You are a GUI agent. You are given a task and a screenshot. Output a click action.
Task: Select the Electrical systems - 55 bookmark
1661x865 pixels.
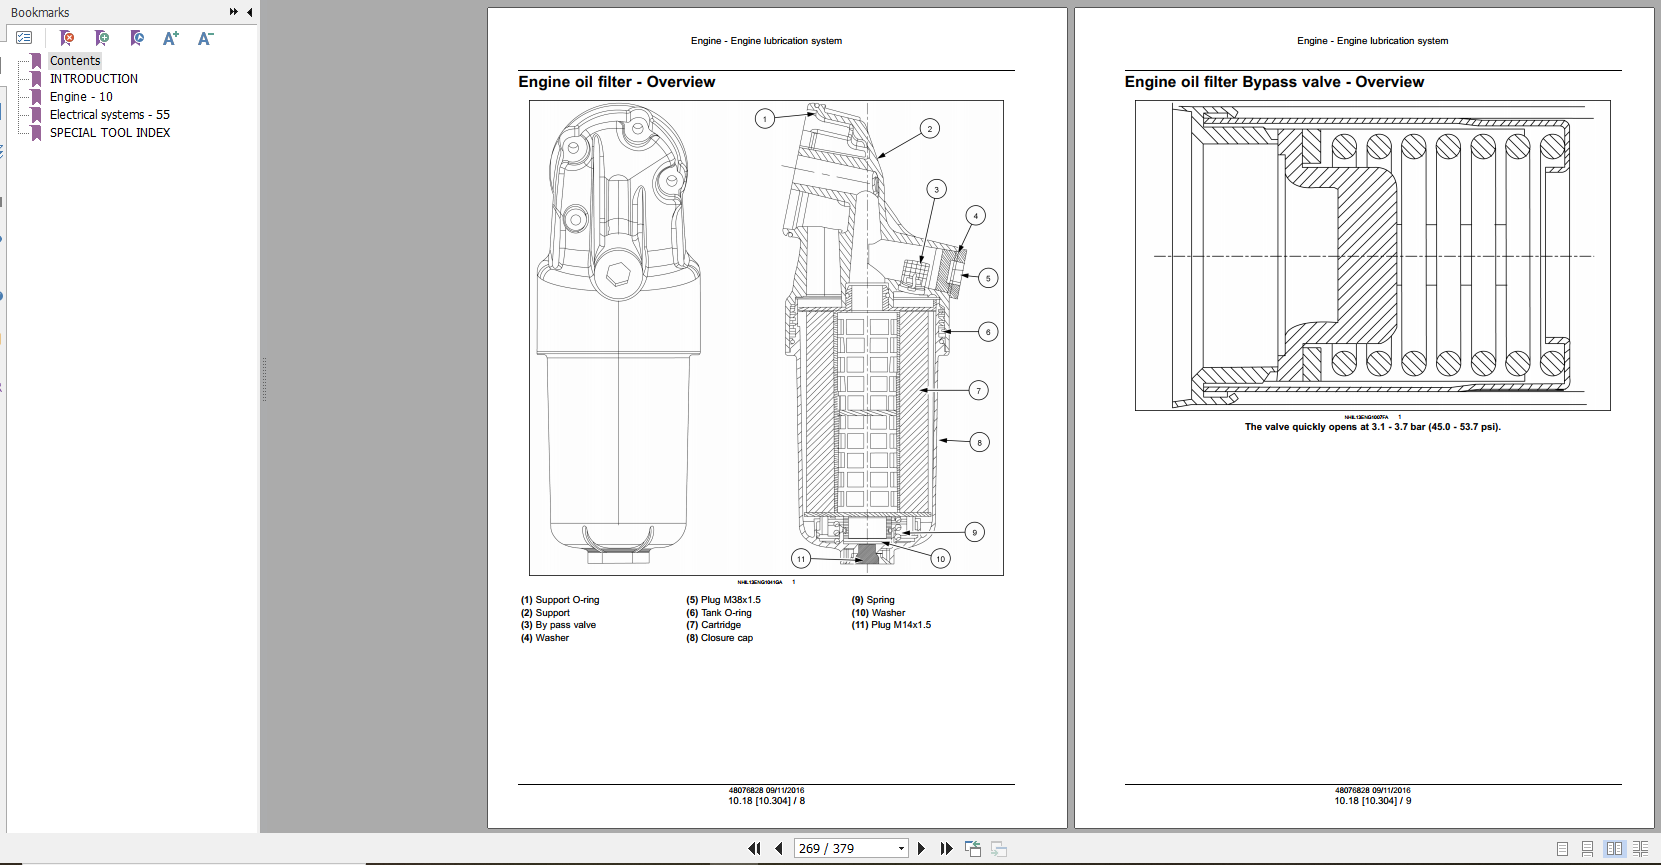pos(109,115)
